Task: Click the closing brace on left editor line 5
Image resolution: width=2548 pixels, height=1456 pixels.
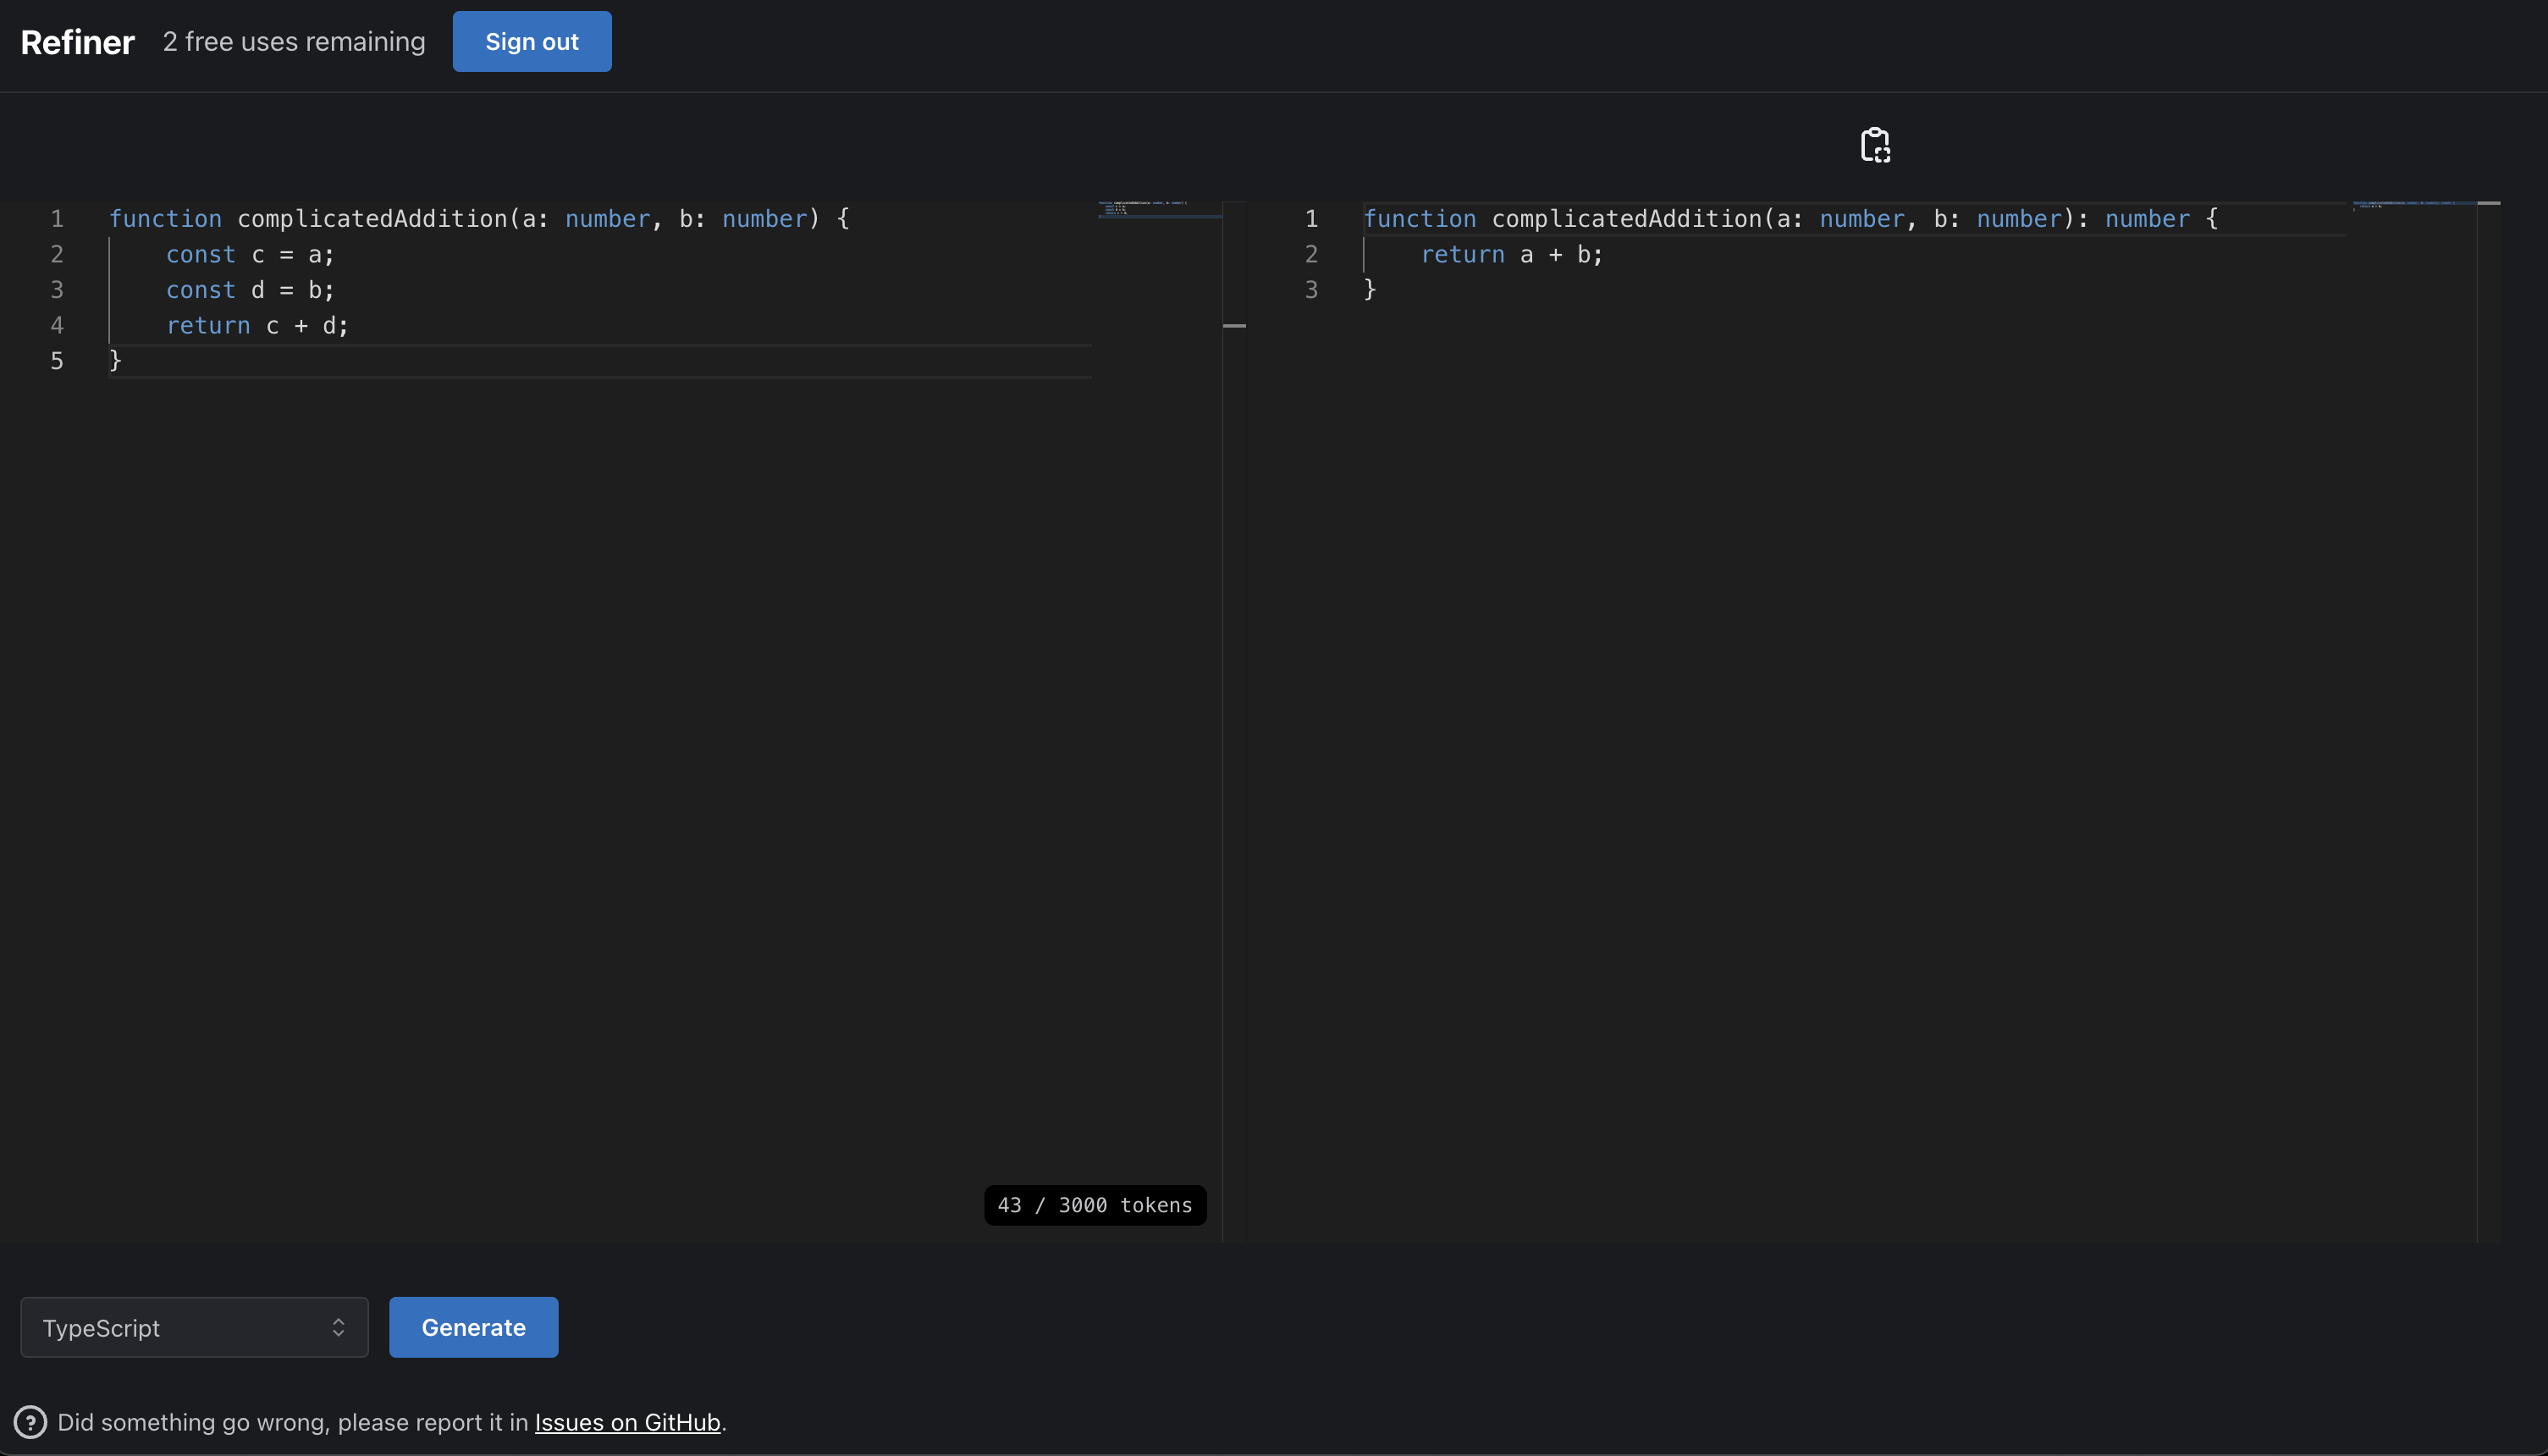Action: (x=115, y=361)
